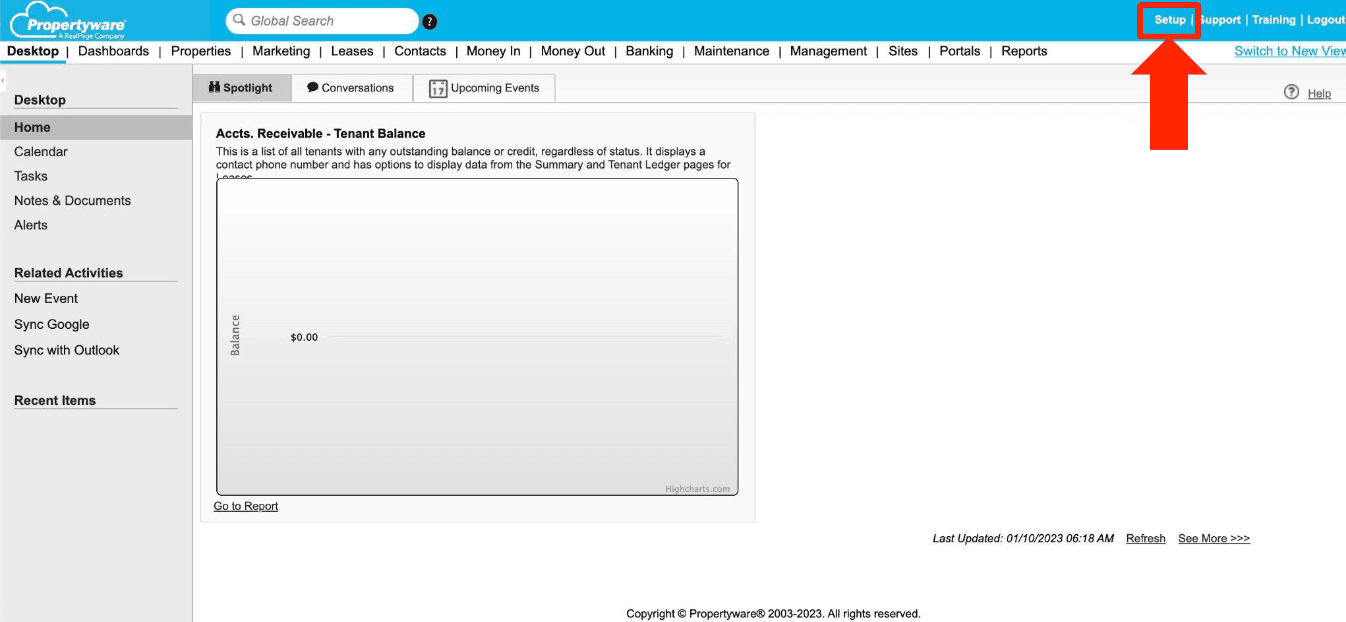Open Help via the question-mark icon
This screenshot has height=622, width=1346.
[1291, 92]
